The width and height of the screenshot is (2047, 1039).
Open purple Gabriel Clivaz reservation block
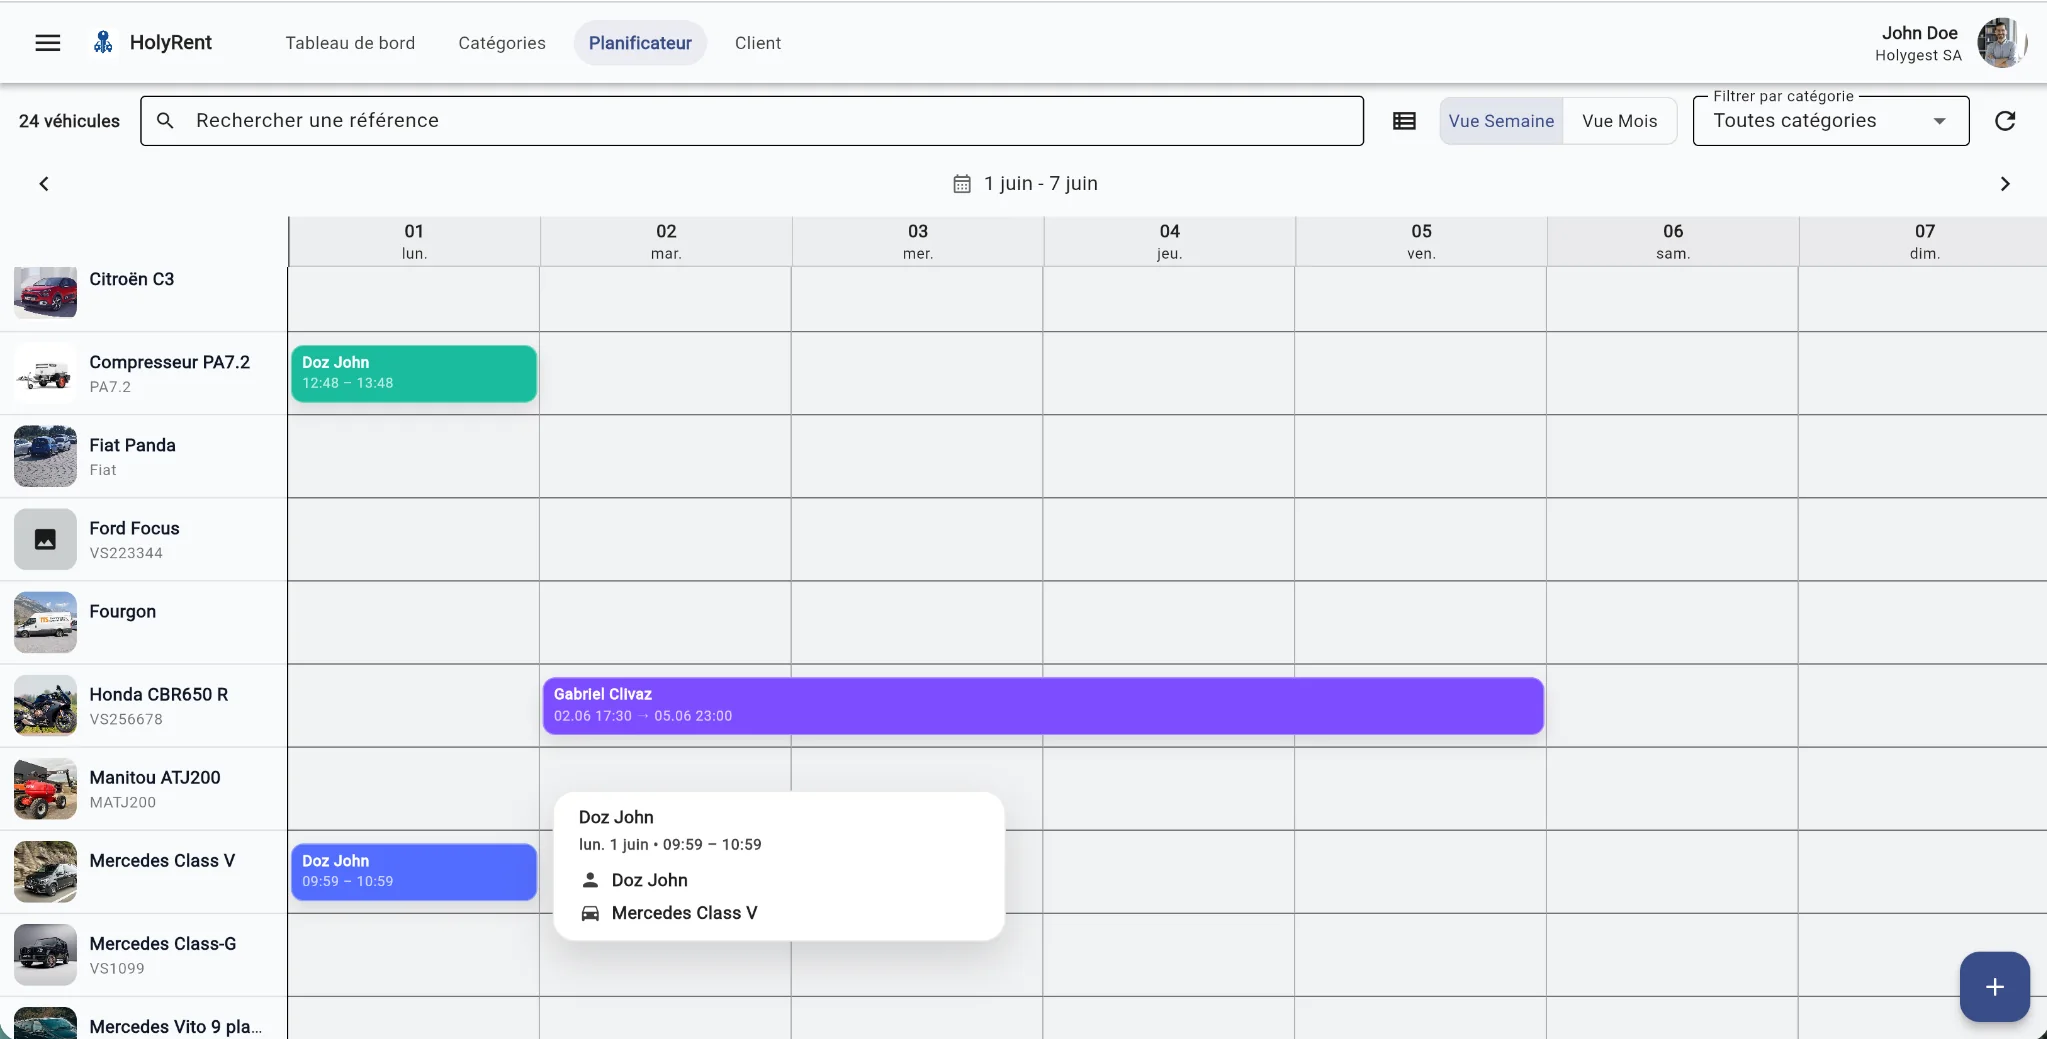(1043, 705)
